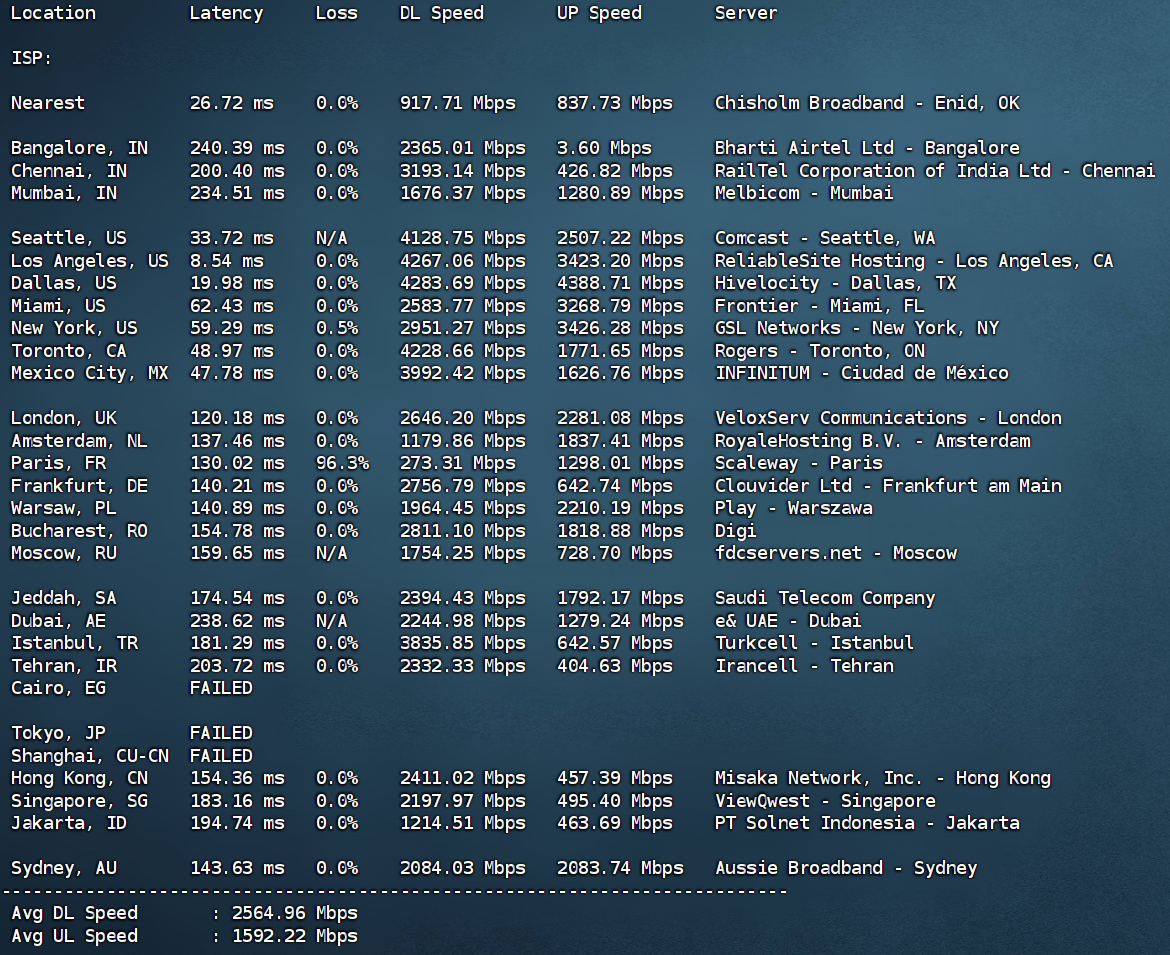Select 'VeloxServ Communications - London' server
Screen dimensions: 1170x955
coord(888,419)
